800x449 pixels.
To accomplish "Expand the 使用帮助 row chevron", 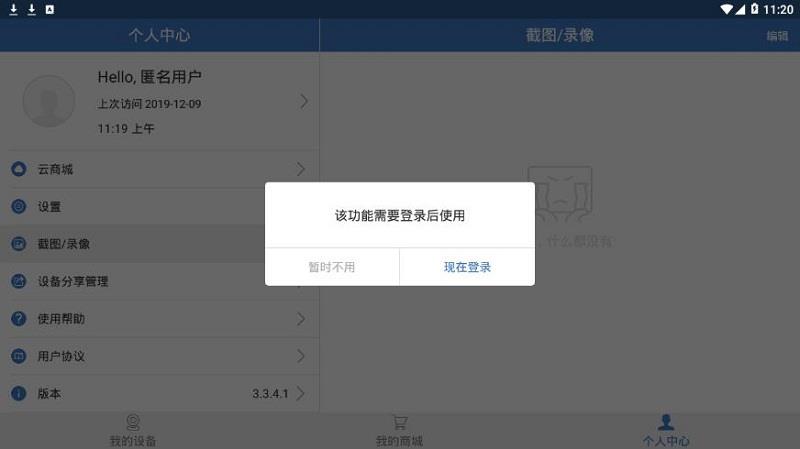I will 301,319.
